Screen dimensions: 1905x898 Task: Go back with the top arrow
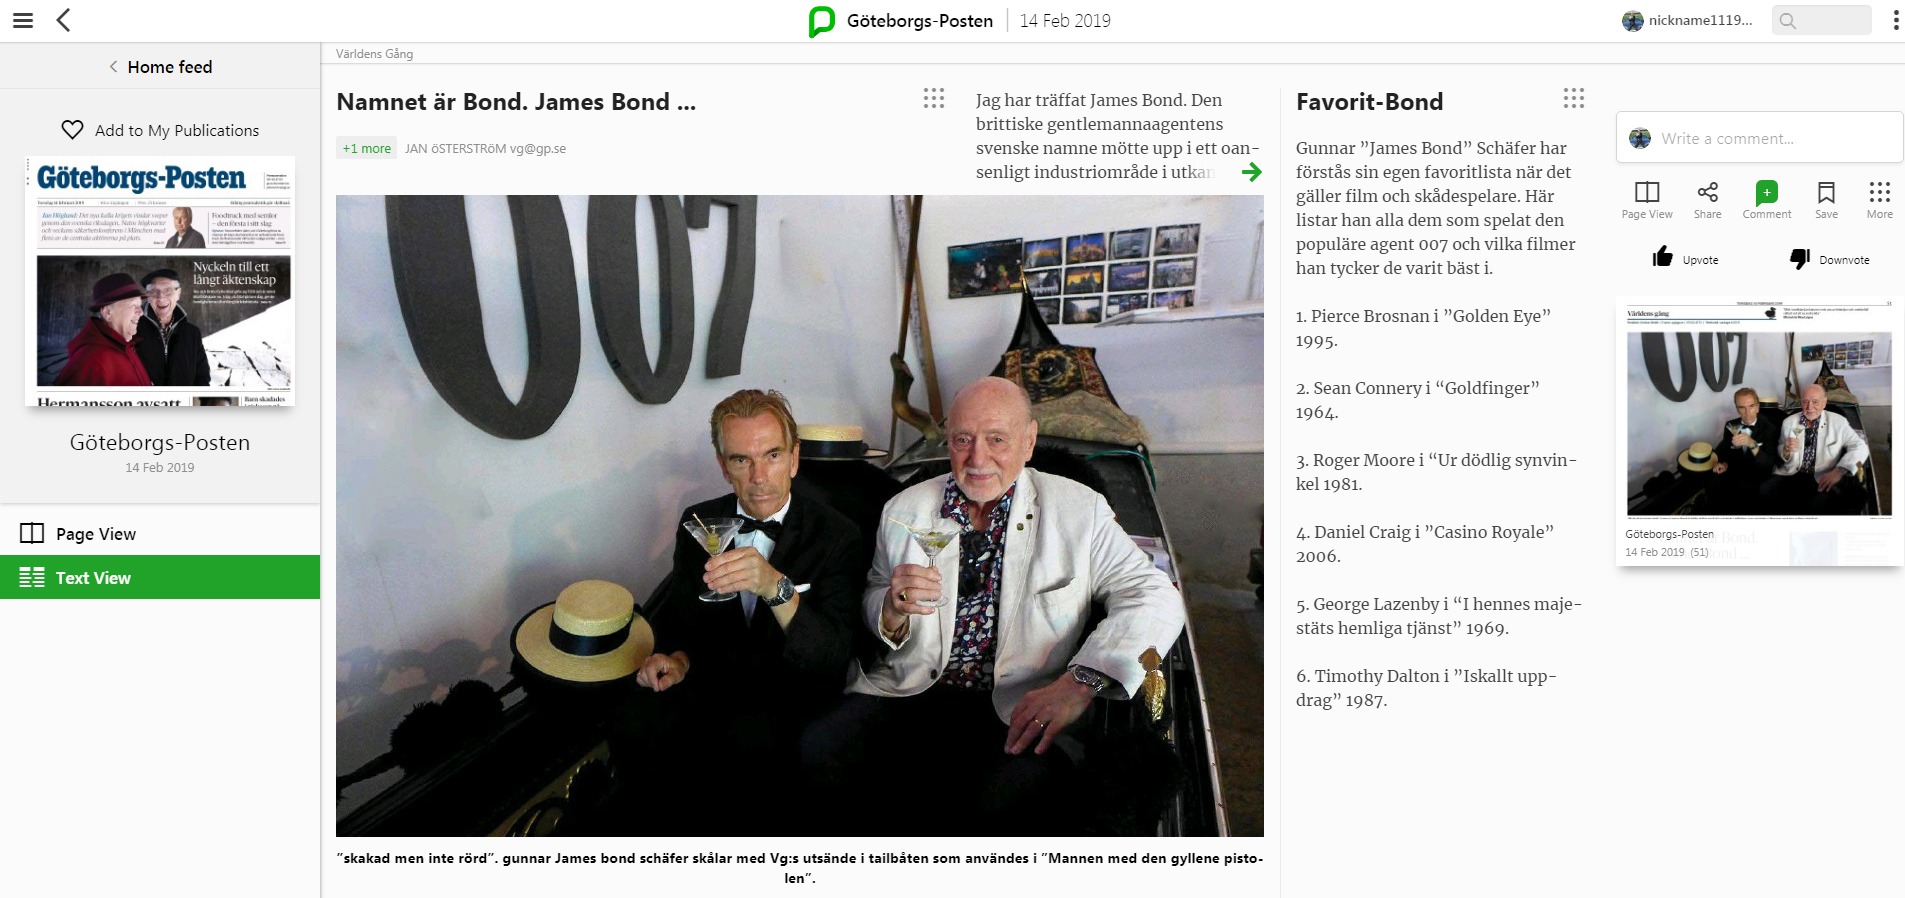click(64, 20)
